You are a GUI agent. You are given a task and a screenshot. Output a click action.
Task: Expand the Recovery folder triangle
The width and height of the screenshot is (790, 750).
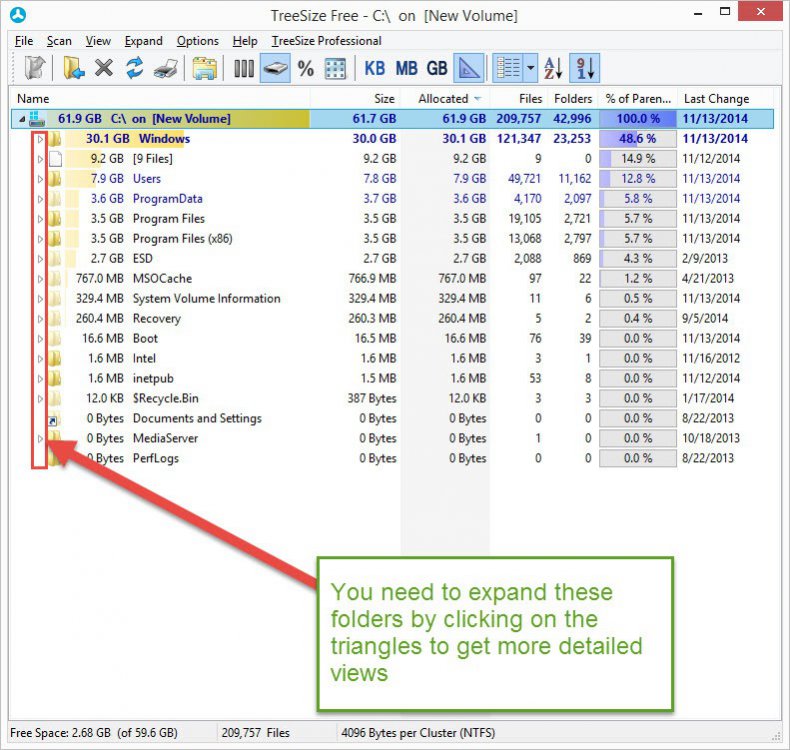[x=40, y=319]
